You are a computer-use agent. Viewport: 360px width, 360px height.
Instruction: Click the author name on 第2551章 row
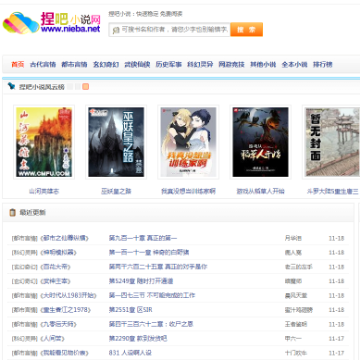coord(299,310)
